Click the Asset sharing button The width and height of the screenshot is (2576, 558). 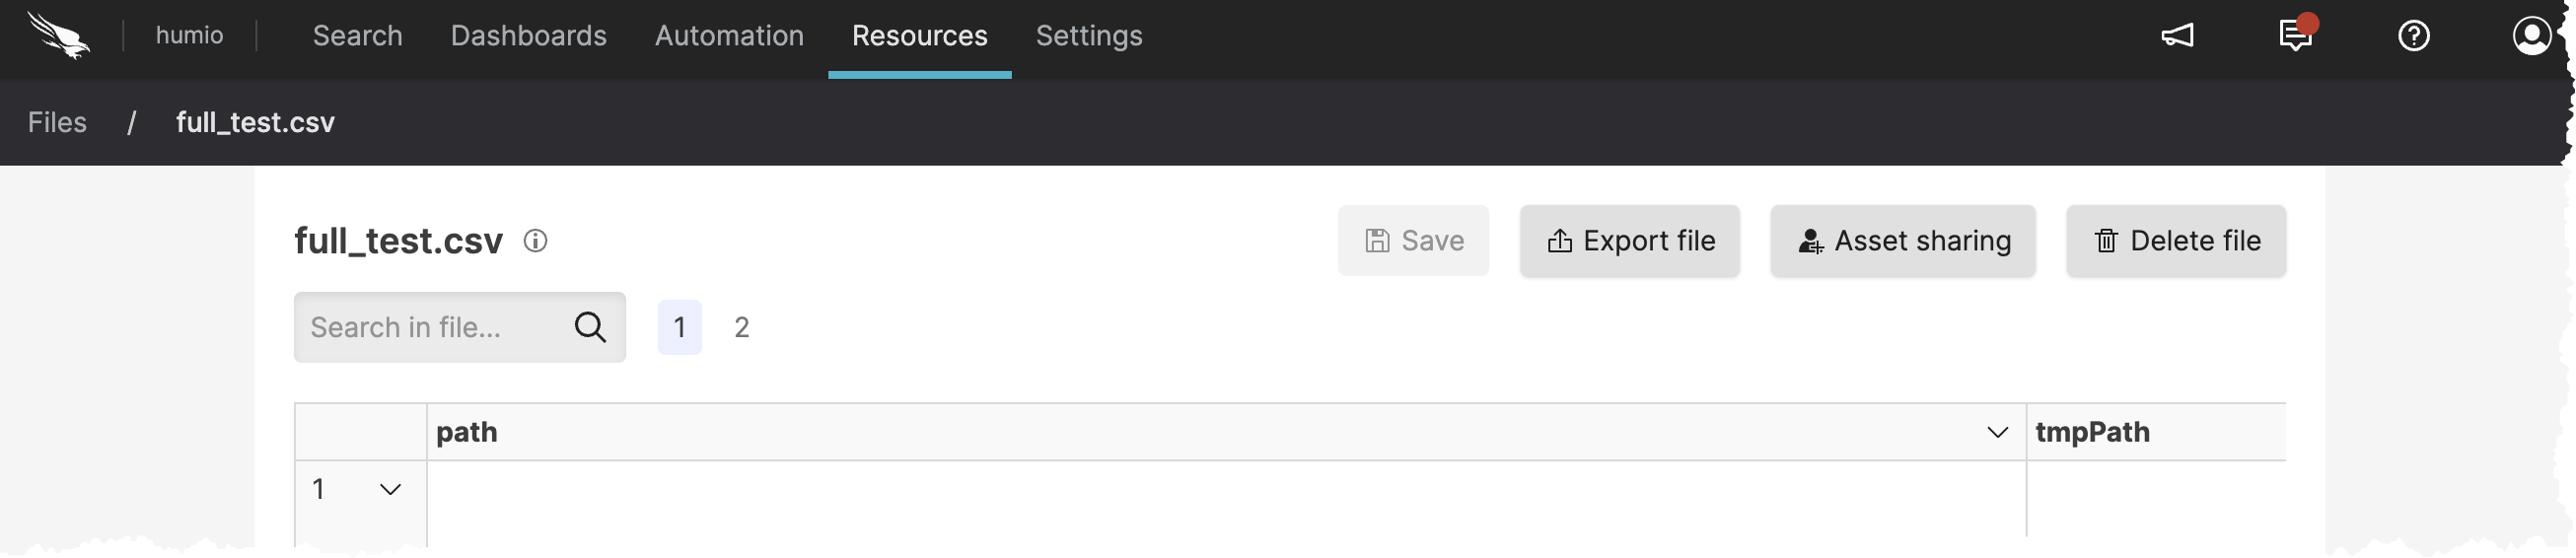coord(1902,241)
